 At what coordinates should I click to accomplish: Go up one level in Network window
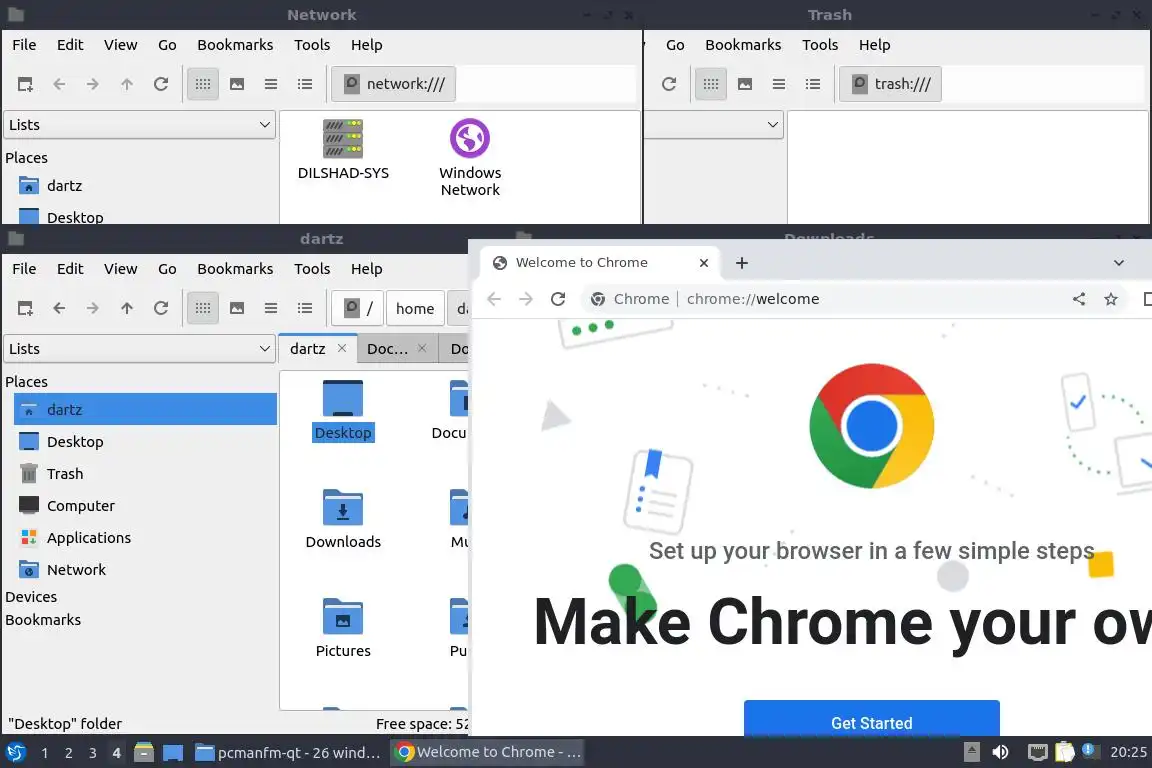pyautogui.click(x=126, y=84)
